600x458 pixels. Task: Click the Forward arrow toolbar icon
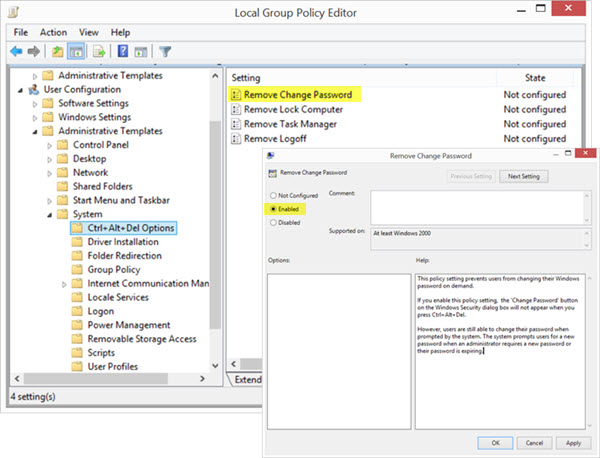pos(34,51)
